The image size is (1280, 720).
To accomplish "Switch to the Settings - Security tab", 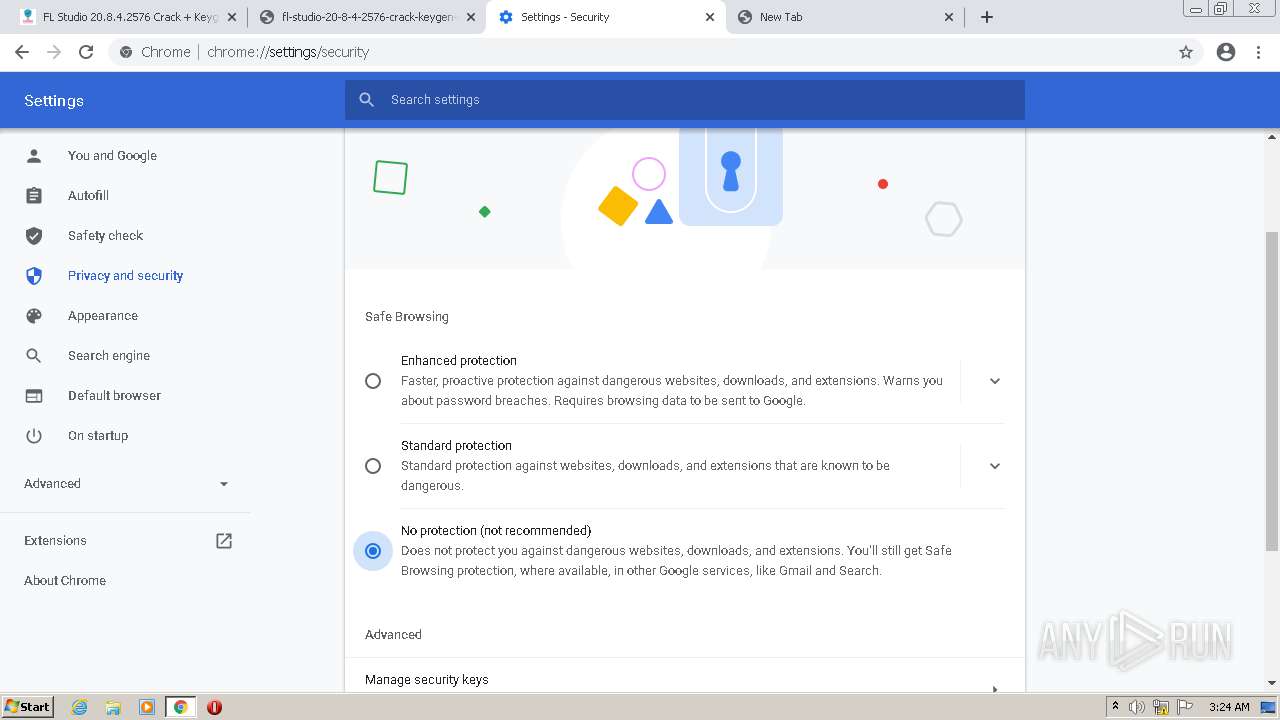I will click(604, 17).
